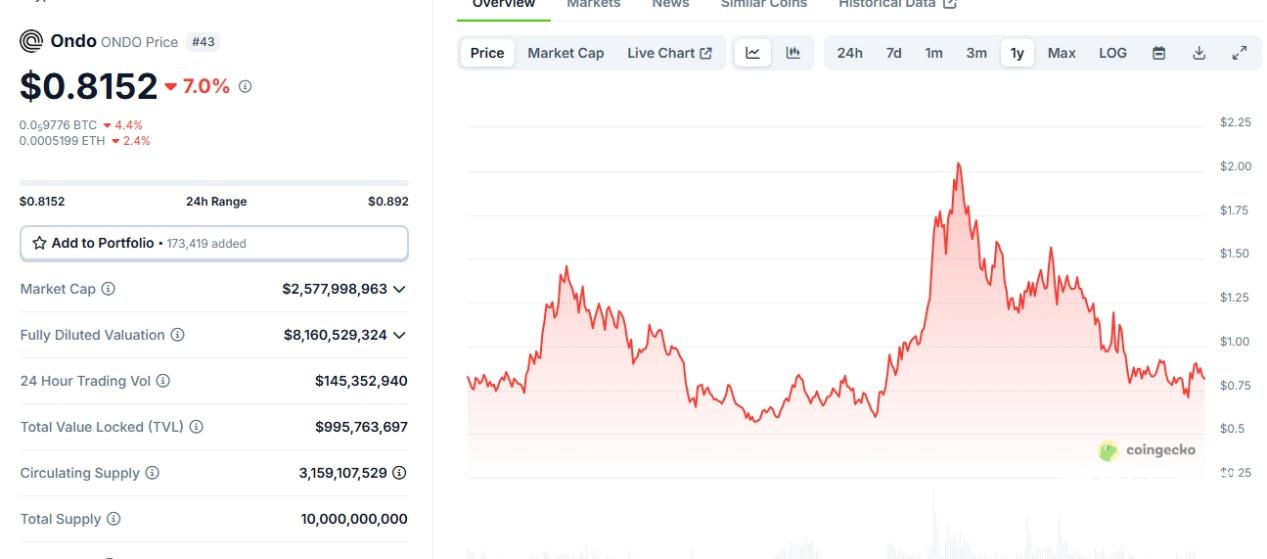The width and height of the screenshot is (1267, 559).
Task: Click the Total Value Locked info icon
Action: (197, 427)
